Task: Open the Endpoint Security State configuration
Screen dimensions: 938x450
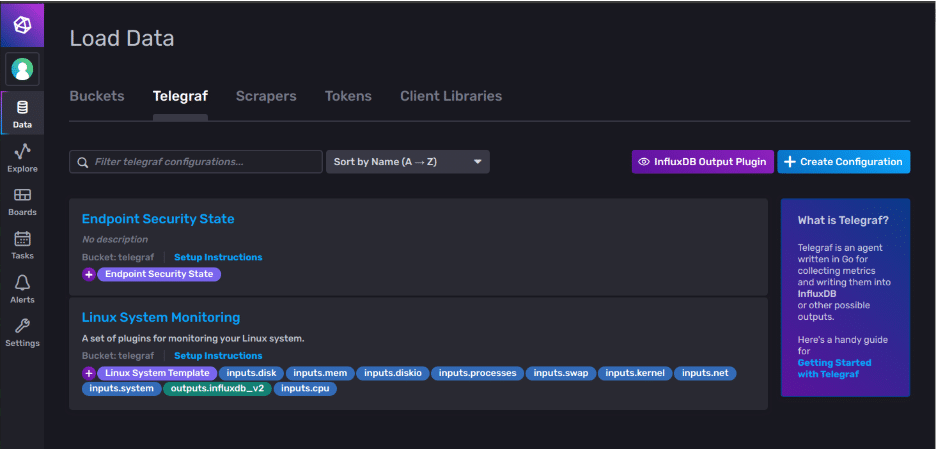Action: (x=158, y=219)
